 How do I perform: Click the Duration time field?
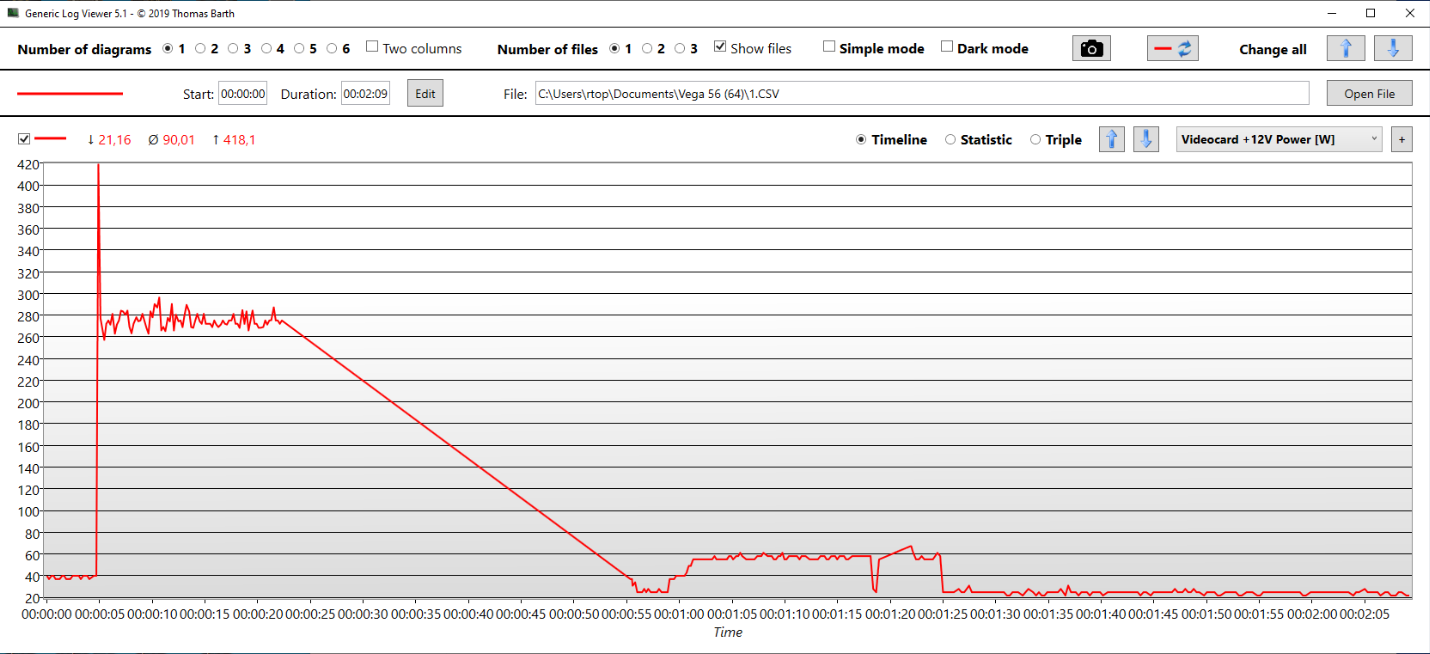(365, 94)
